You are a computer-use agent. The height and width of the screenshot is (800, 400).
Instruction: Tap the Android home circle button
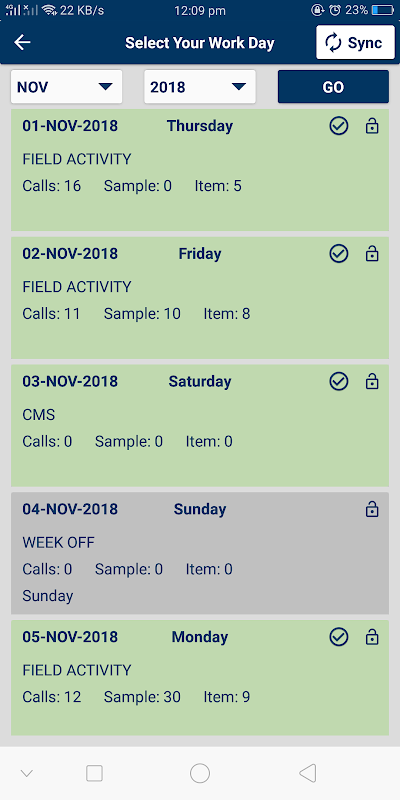(200, 773)
